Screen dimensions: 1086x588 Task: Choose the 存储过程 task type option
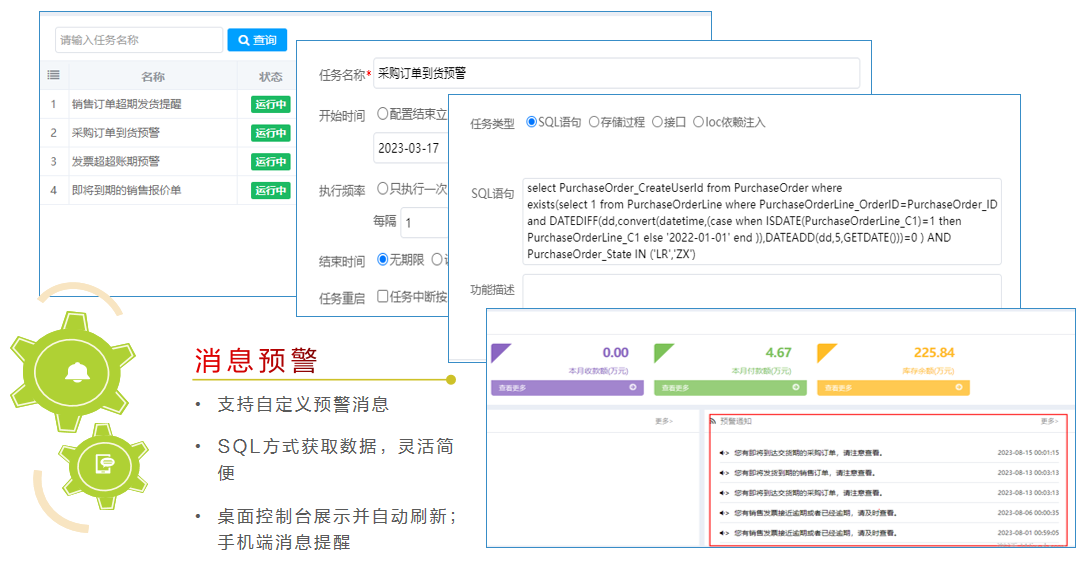pyautogui.click(x=594, y=122)
